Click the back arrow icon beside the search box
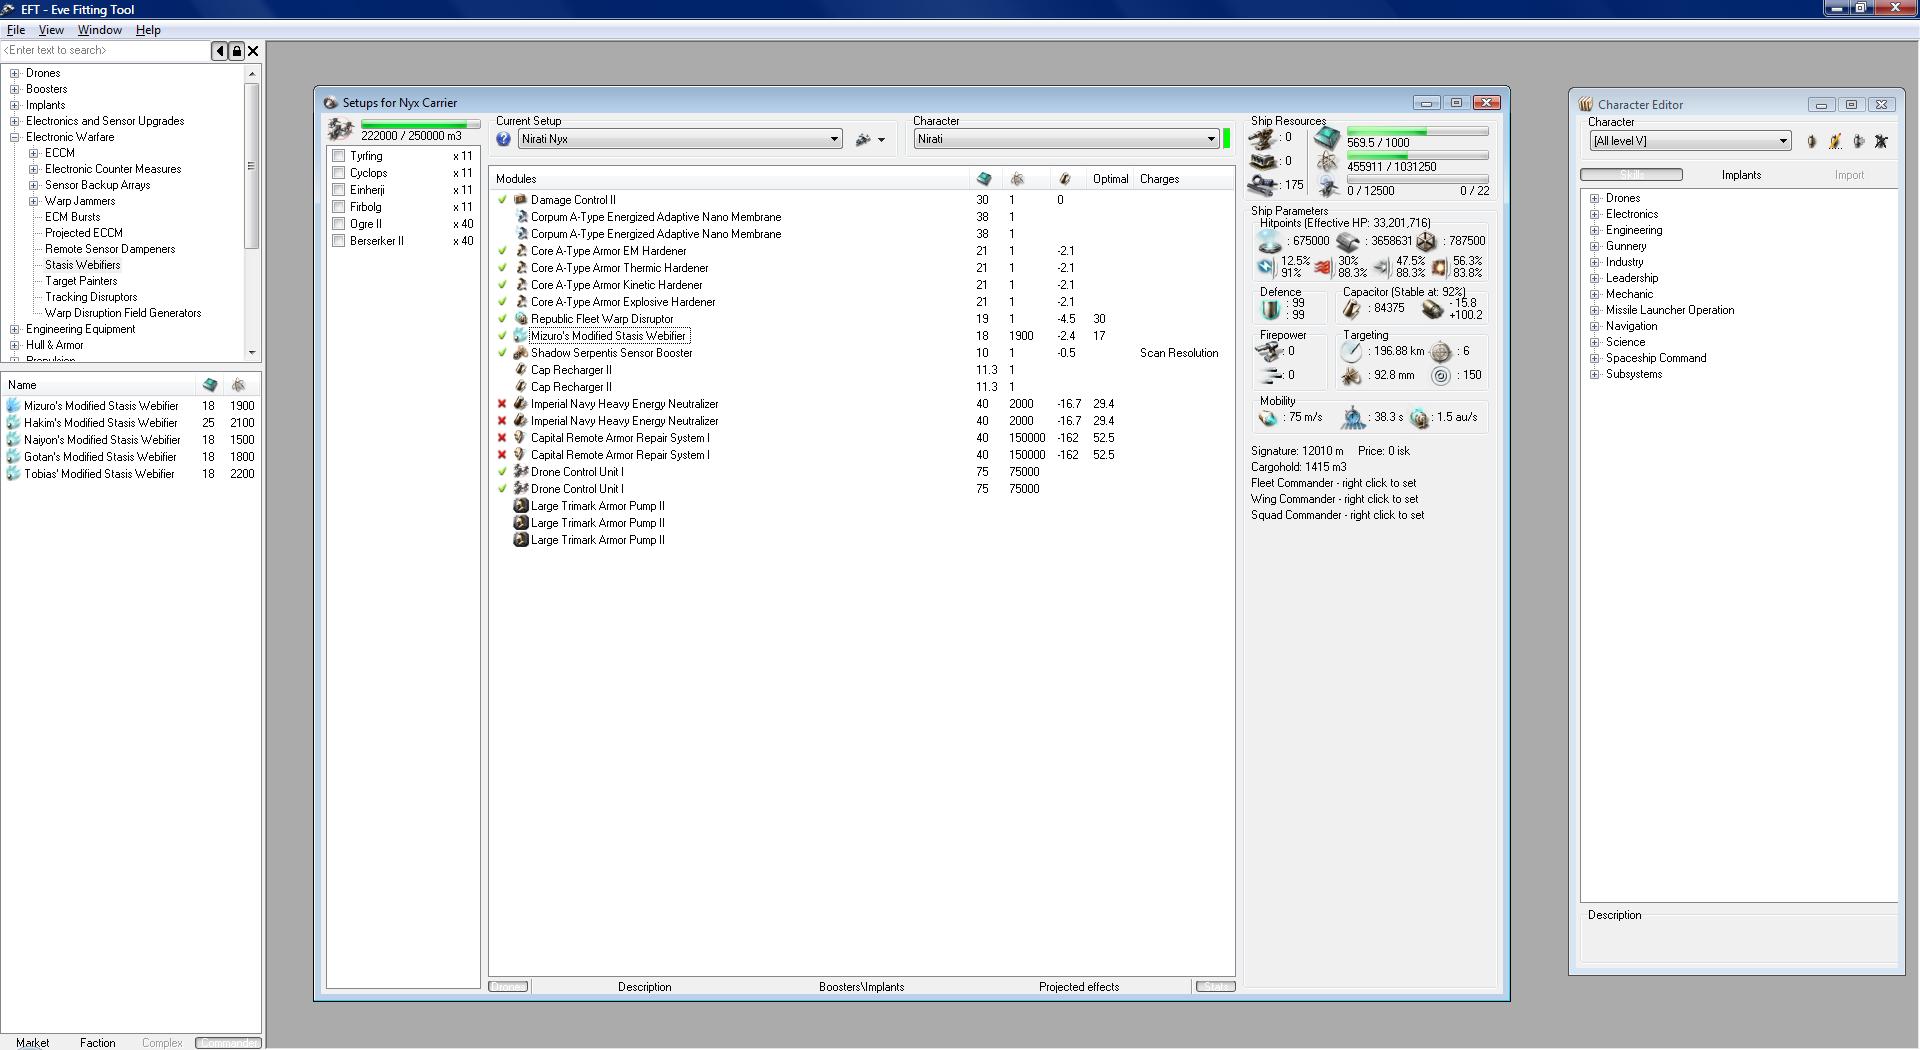The width and height of the screenshot is (1920, 1050). pos(219,51)
